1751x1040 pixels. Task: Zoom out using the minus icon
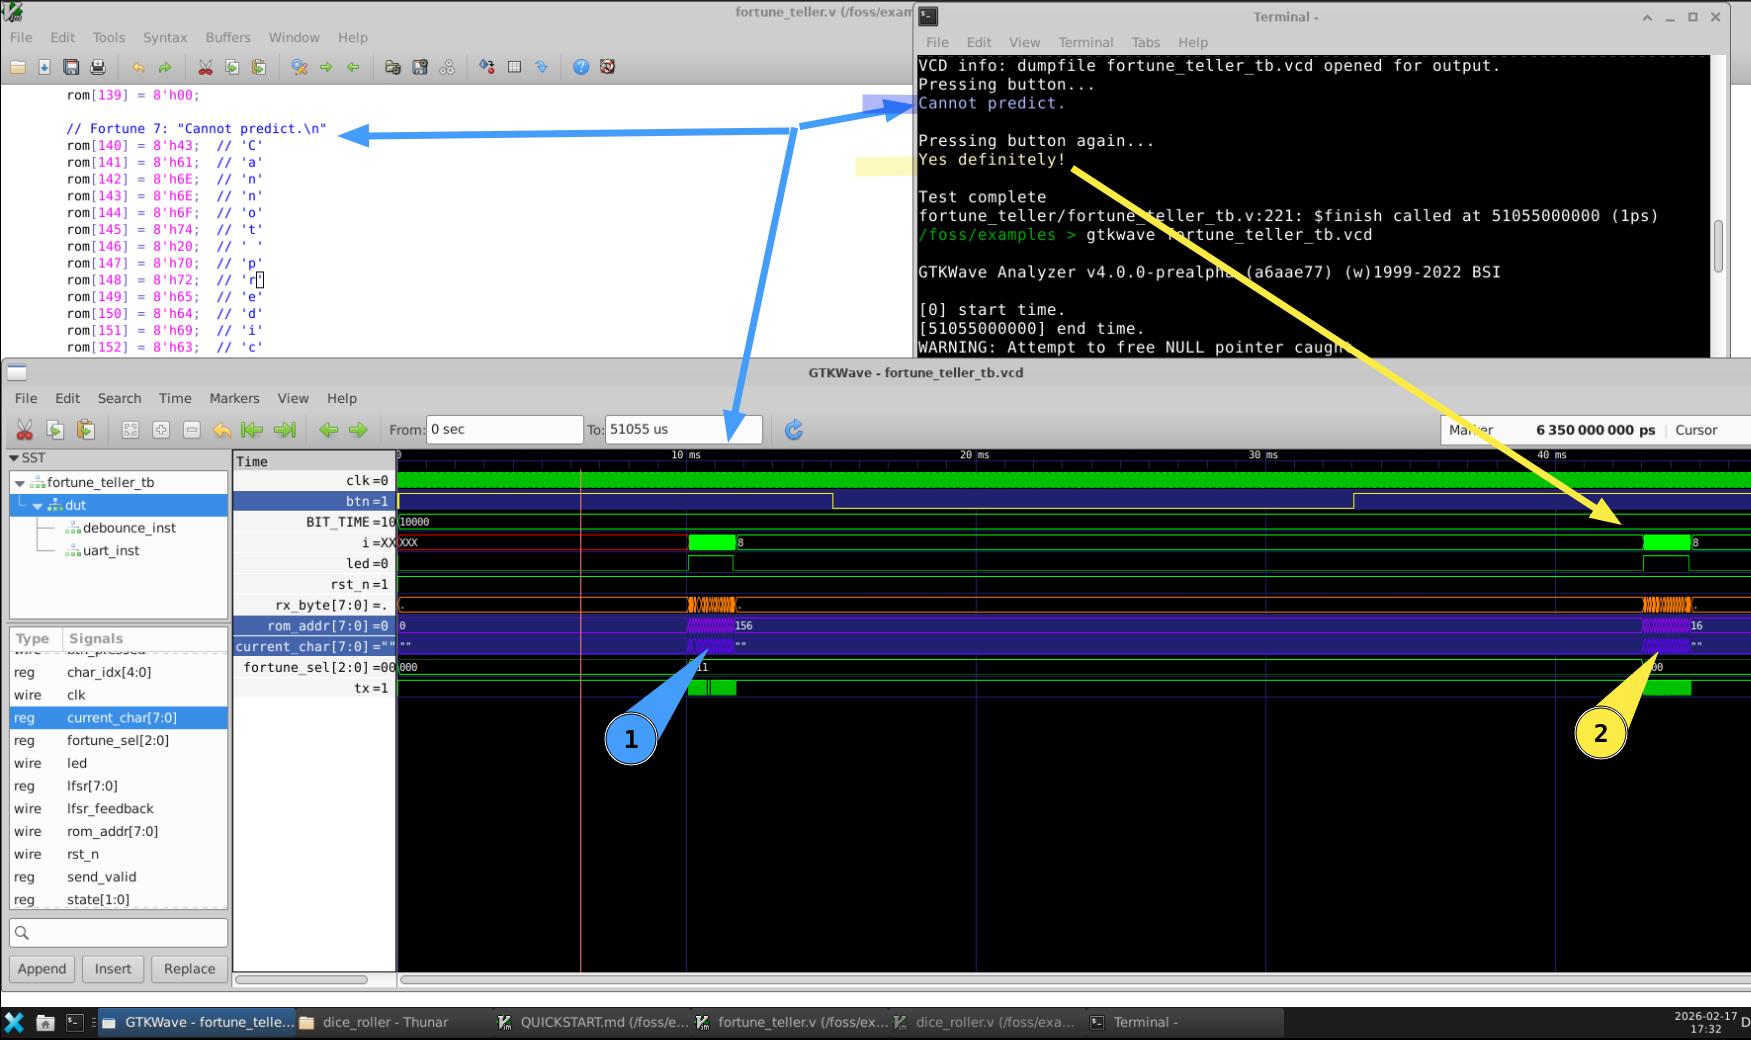pos(192,430)
